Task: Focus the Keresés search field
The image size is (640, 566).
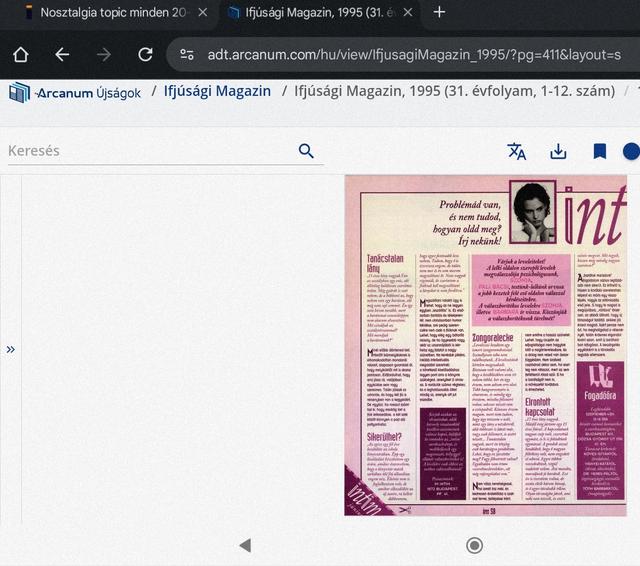Action: (150, 151)
